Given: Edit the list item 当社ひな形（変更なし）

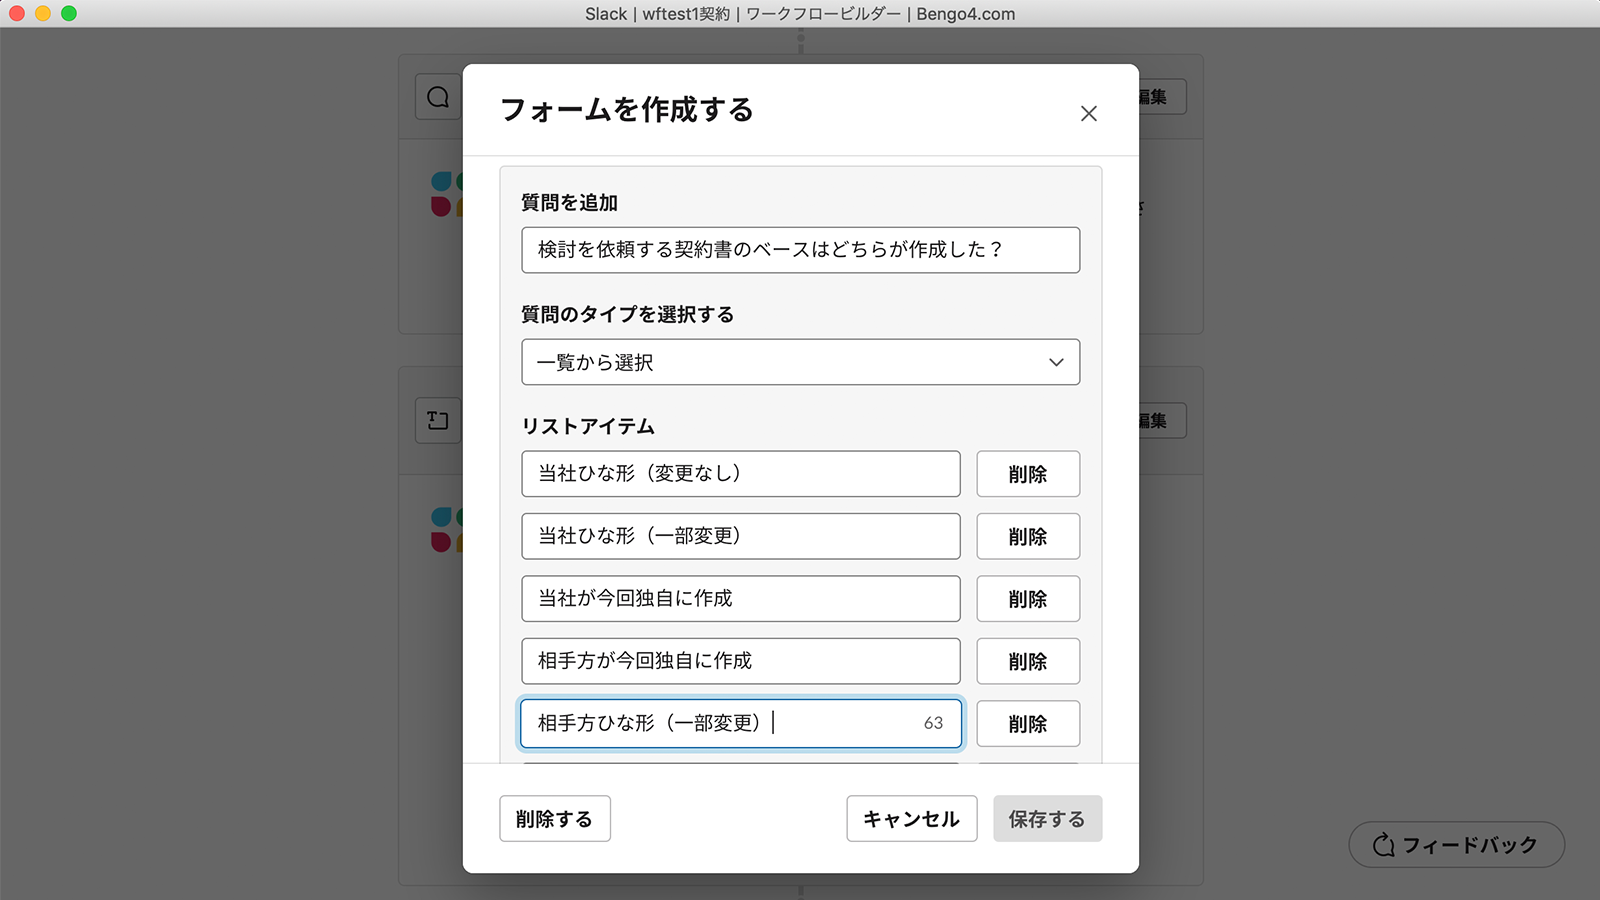Looking at the screenshot, I should point(740,474).
